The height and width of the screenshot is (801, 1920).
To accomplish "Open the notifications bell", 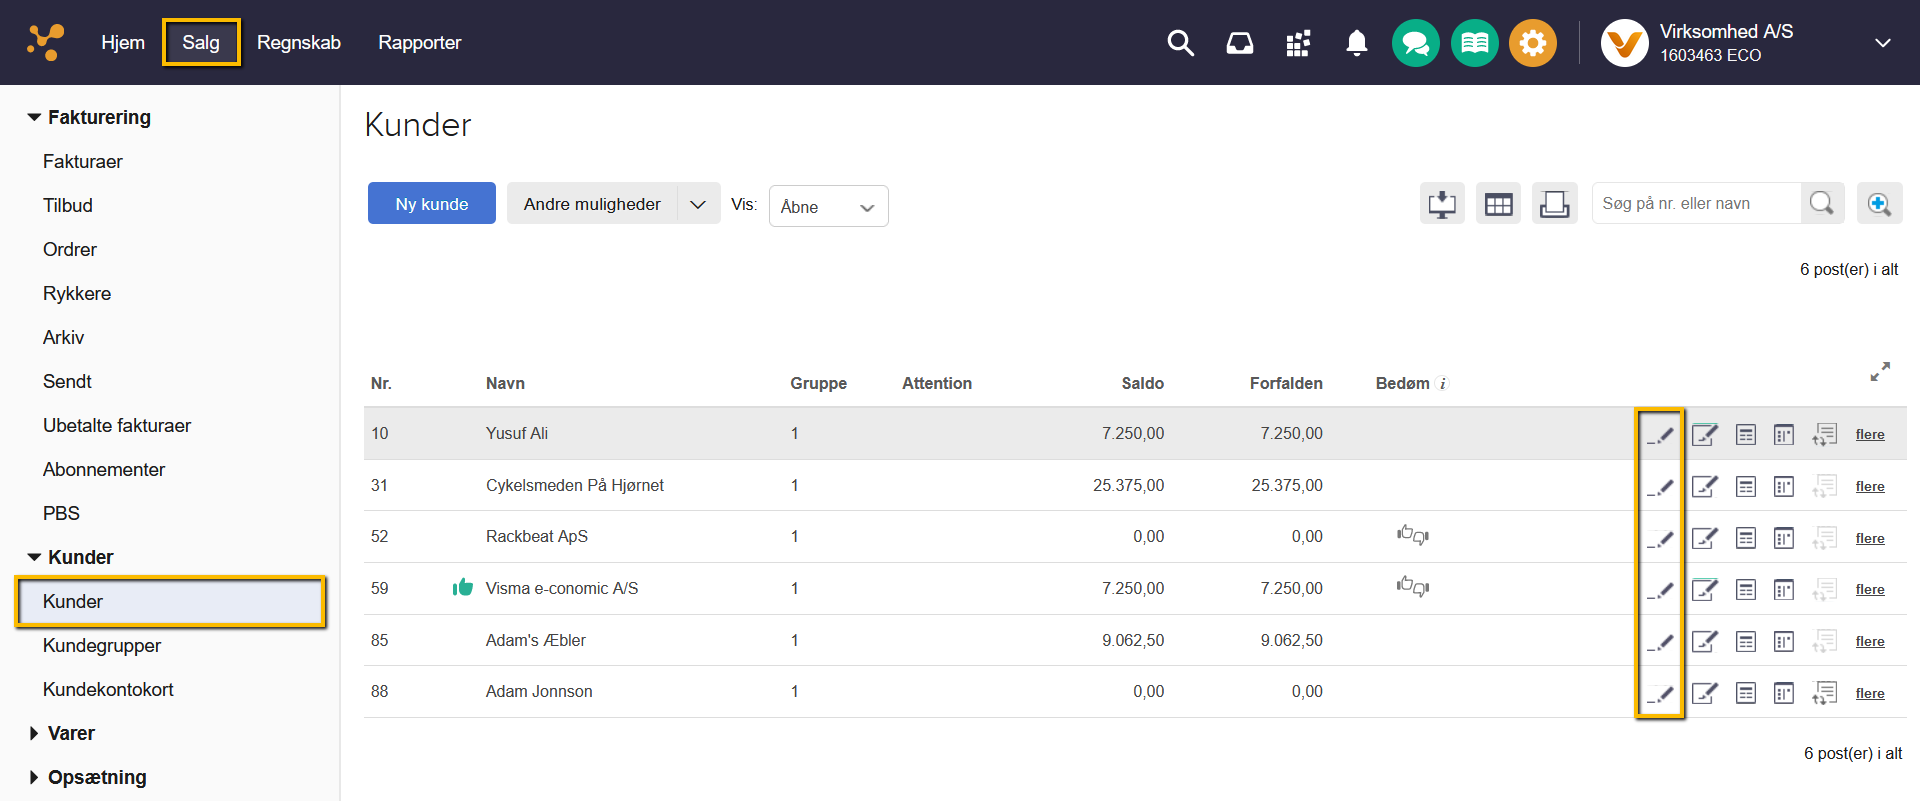I will 1356,43.
